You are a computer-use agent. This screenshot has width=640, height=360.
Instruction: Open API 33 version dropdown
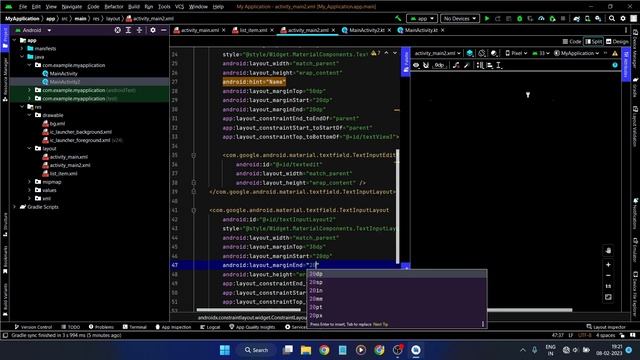pyautogui.click(x=541, y=53)
